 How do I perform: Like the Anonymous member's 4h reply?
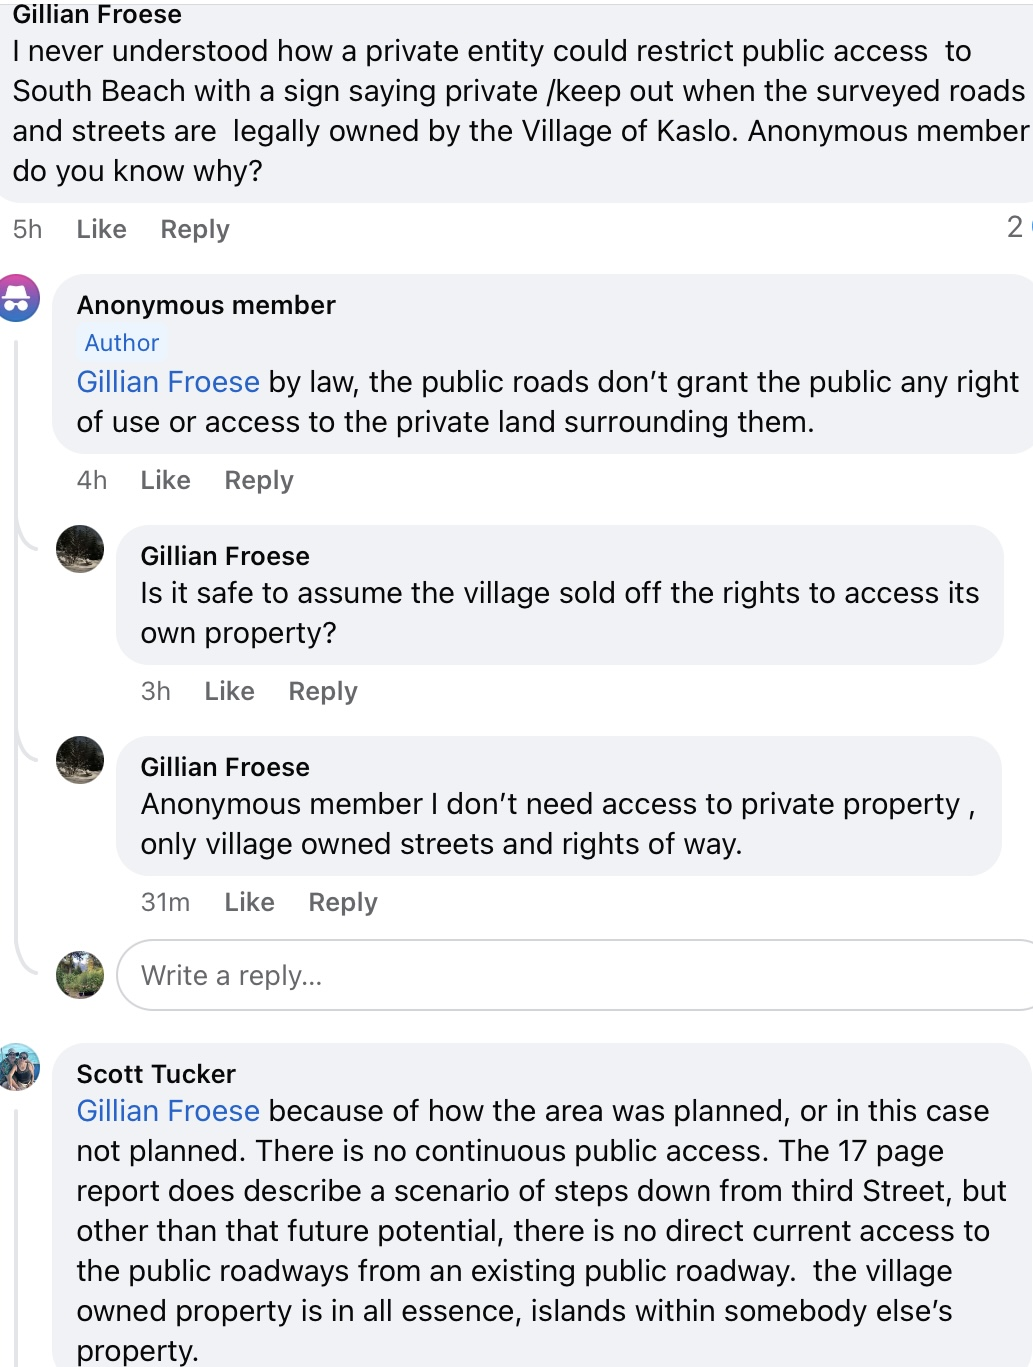click(x=165, y=480)
